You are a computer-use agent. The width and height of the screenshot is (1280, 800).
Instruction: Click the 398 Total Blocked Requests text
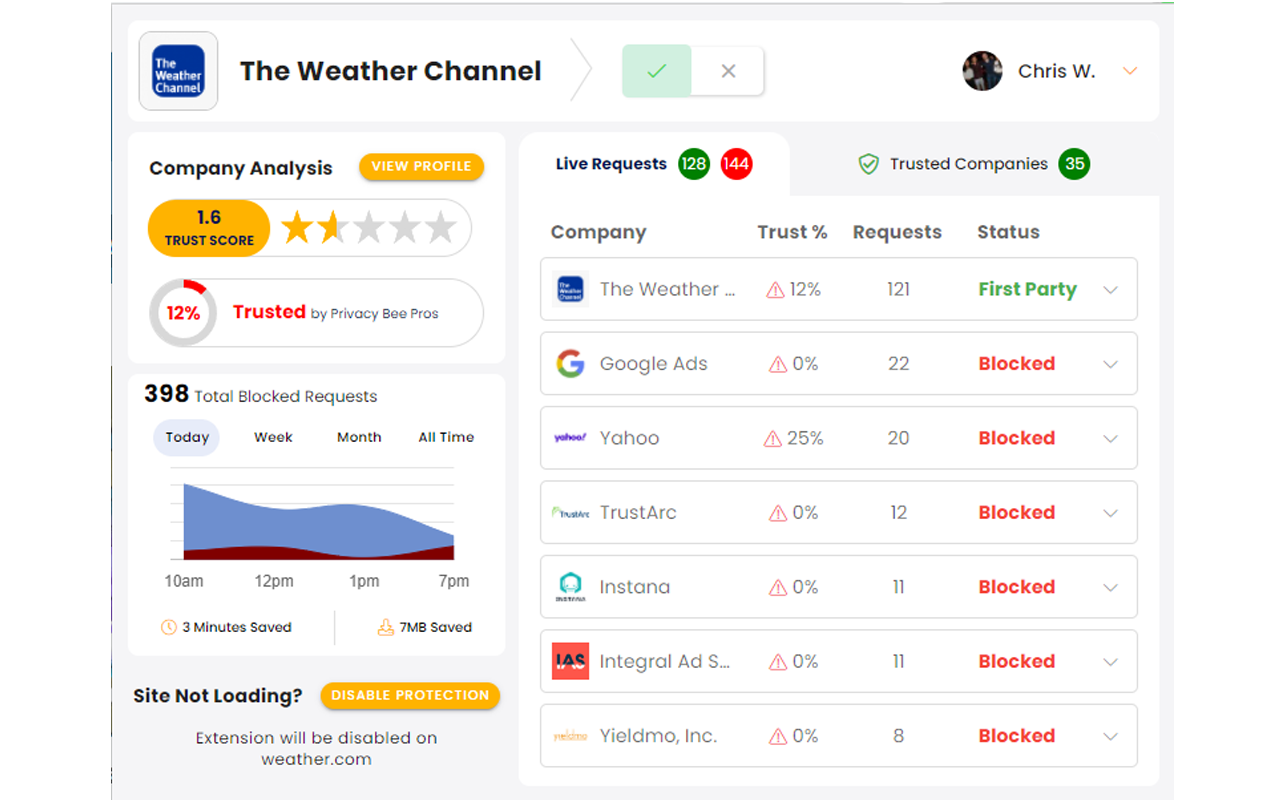click(x=261, y=395)
